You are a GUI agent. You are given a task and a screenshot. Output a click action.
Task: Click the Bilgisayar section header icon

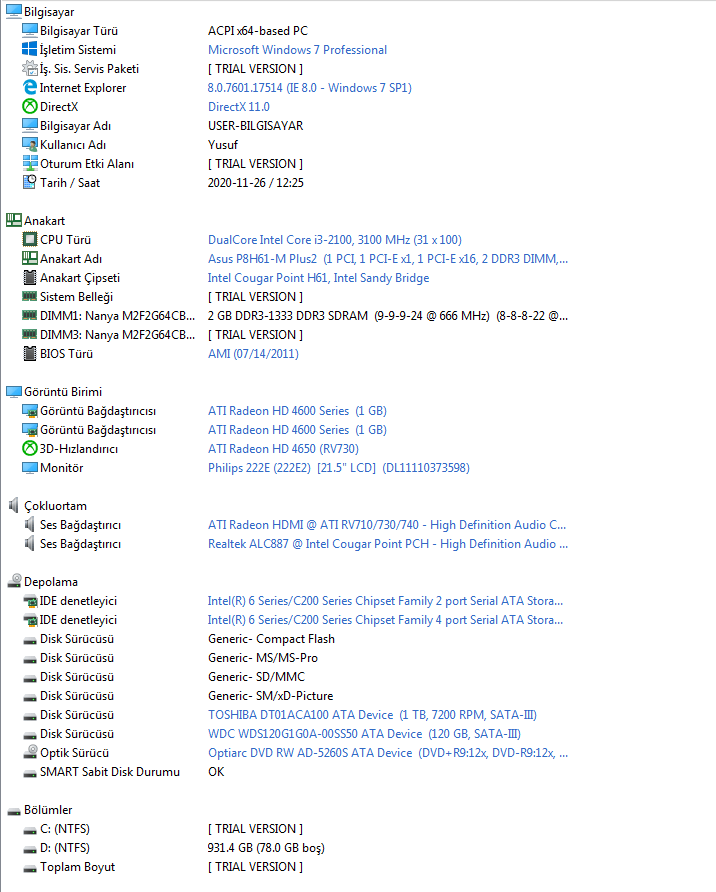(x=14, y=11)
